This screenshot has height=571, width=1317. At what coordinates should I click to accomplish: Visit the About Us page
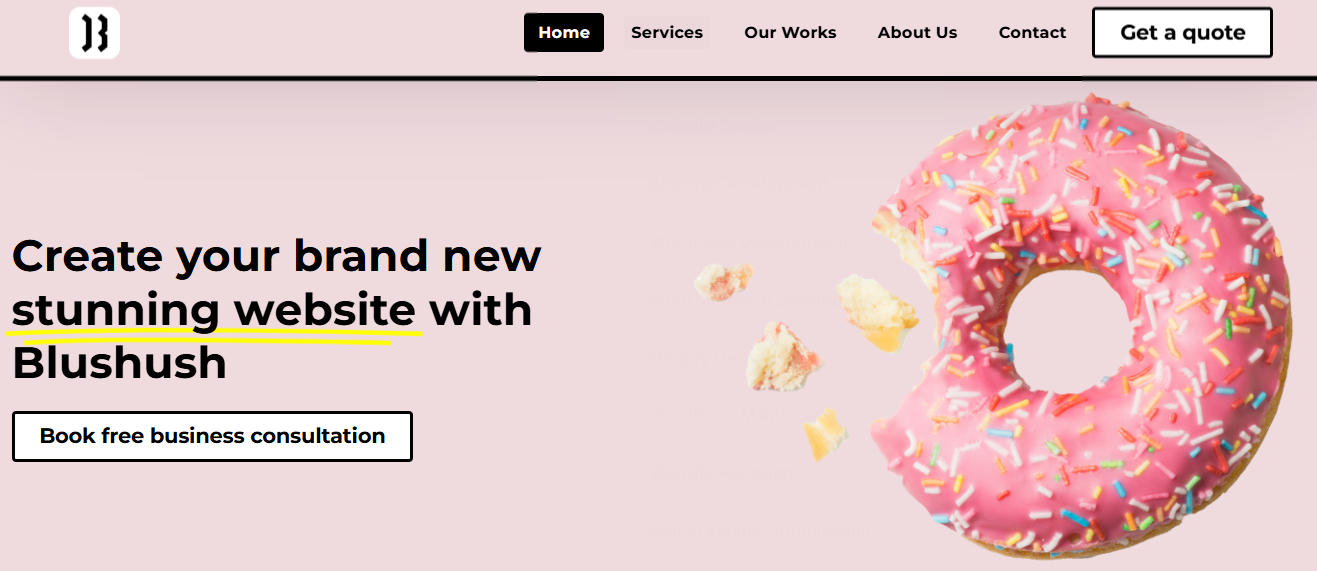917,33
